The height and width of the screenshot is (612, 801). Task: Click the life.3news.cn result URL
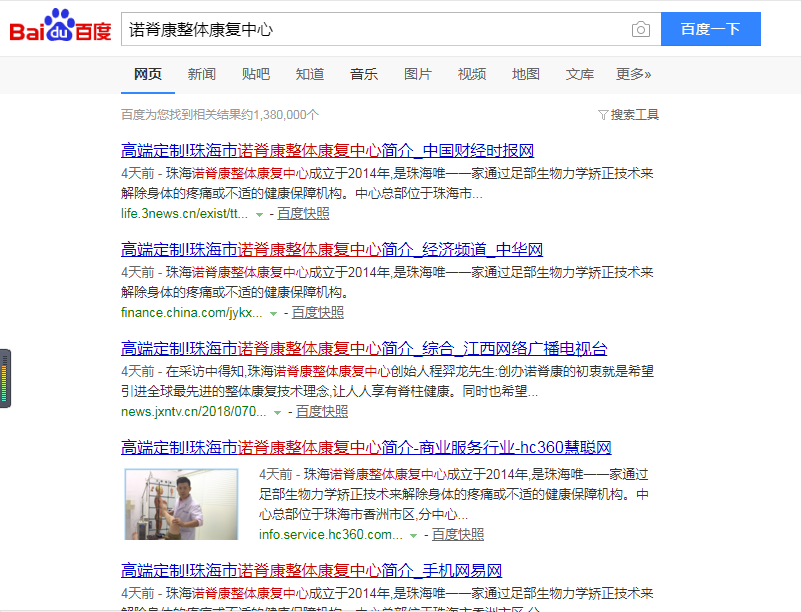[184, 214]
